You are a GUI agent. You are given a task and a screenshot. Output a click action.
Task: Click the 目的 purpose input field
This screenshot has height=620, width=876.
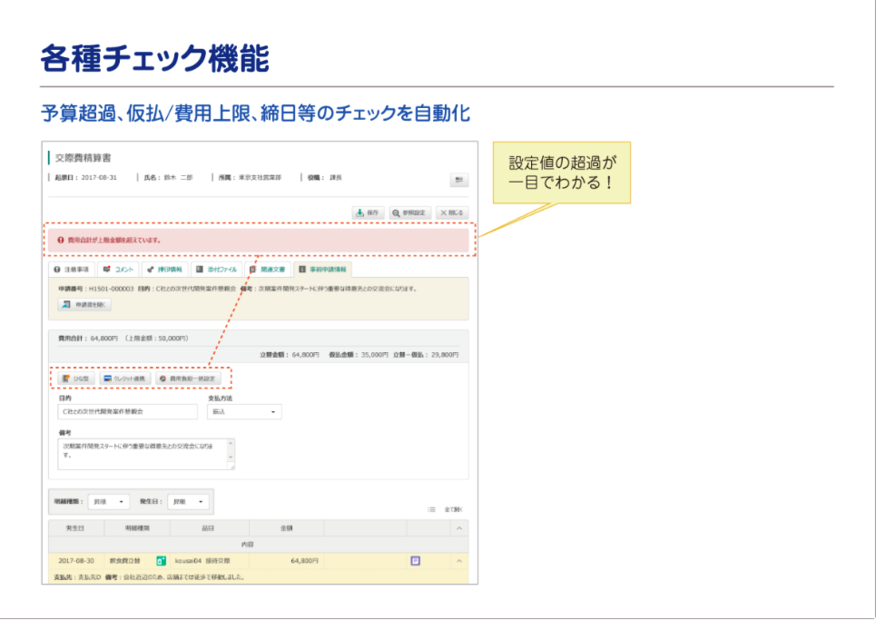tap(128, 411)
